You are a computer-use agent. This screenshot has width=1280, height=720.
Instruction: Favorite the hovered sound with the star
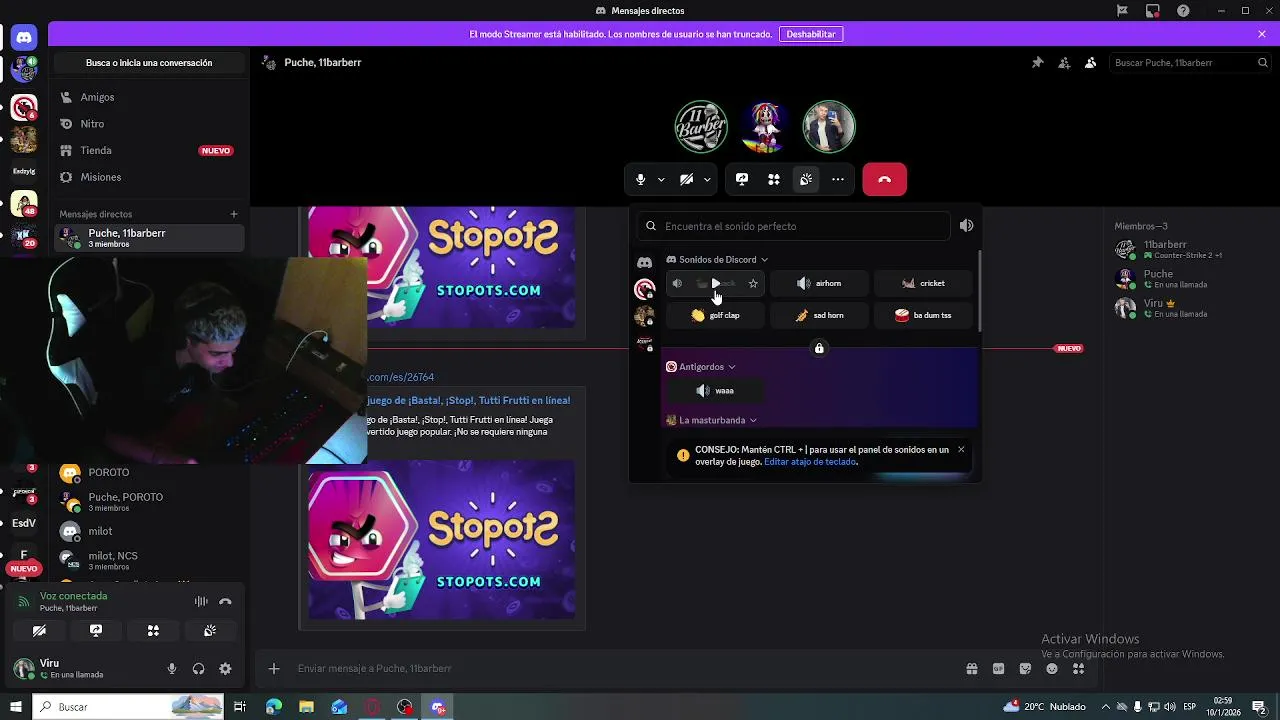753,283
